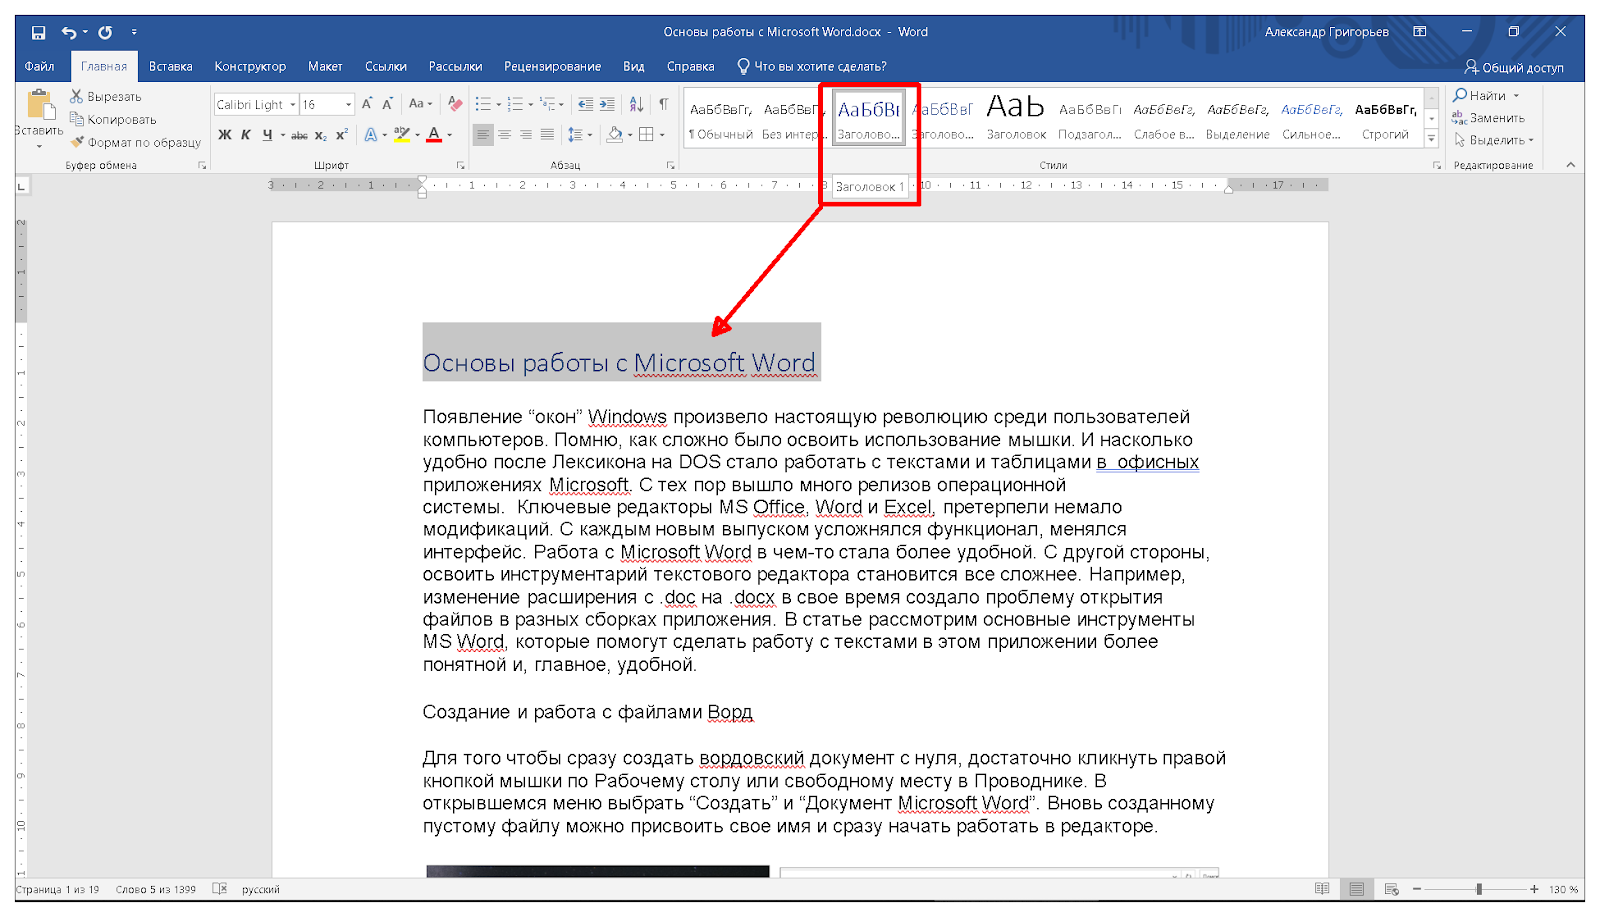Viewport: 1600px width, 917px height.
Task: Increase the font size with the larger A icon
Action: pyautogui.click(x=367, y=104)
